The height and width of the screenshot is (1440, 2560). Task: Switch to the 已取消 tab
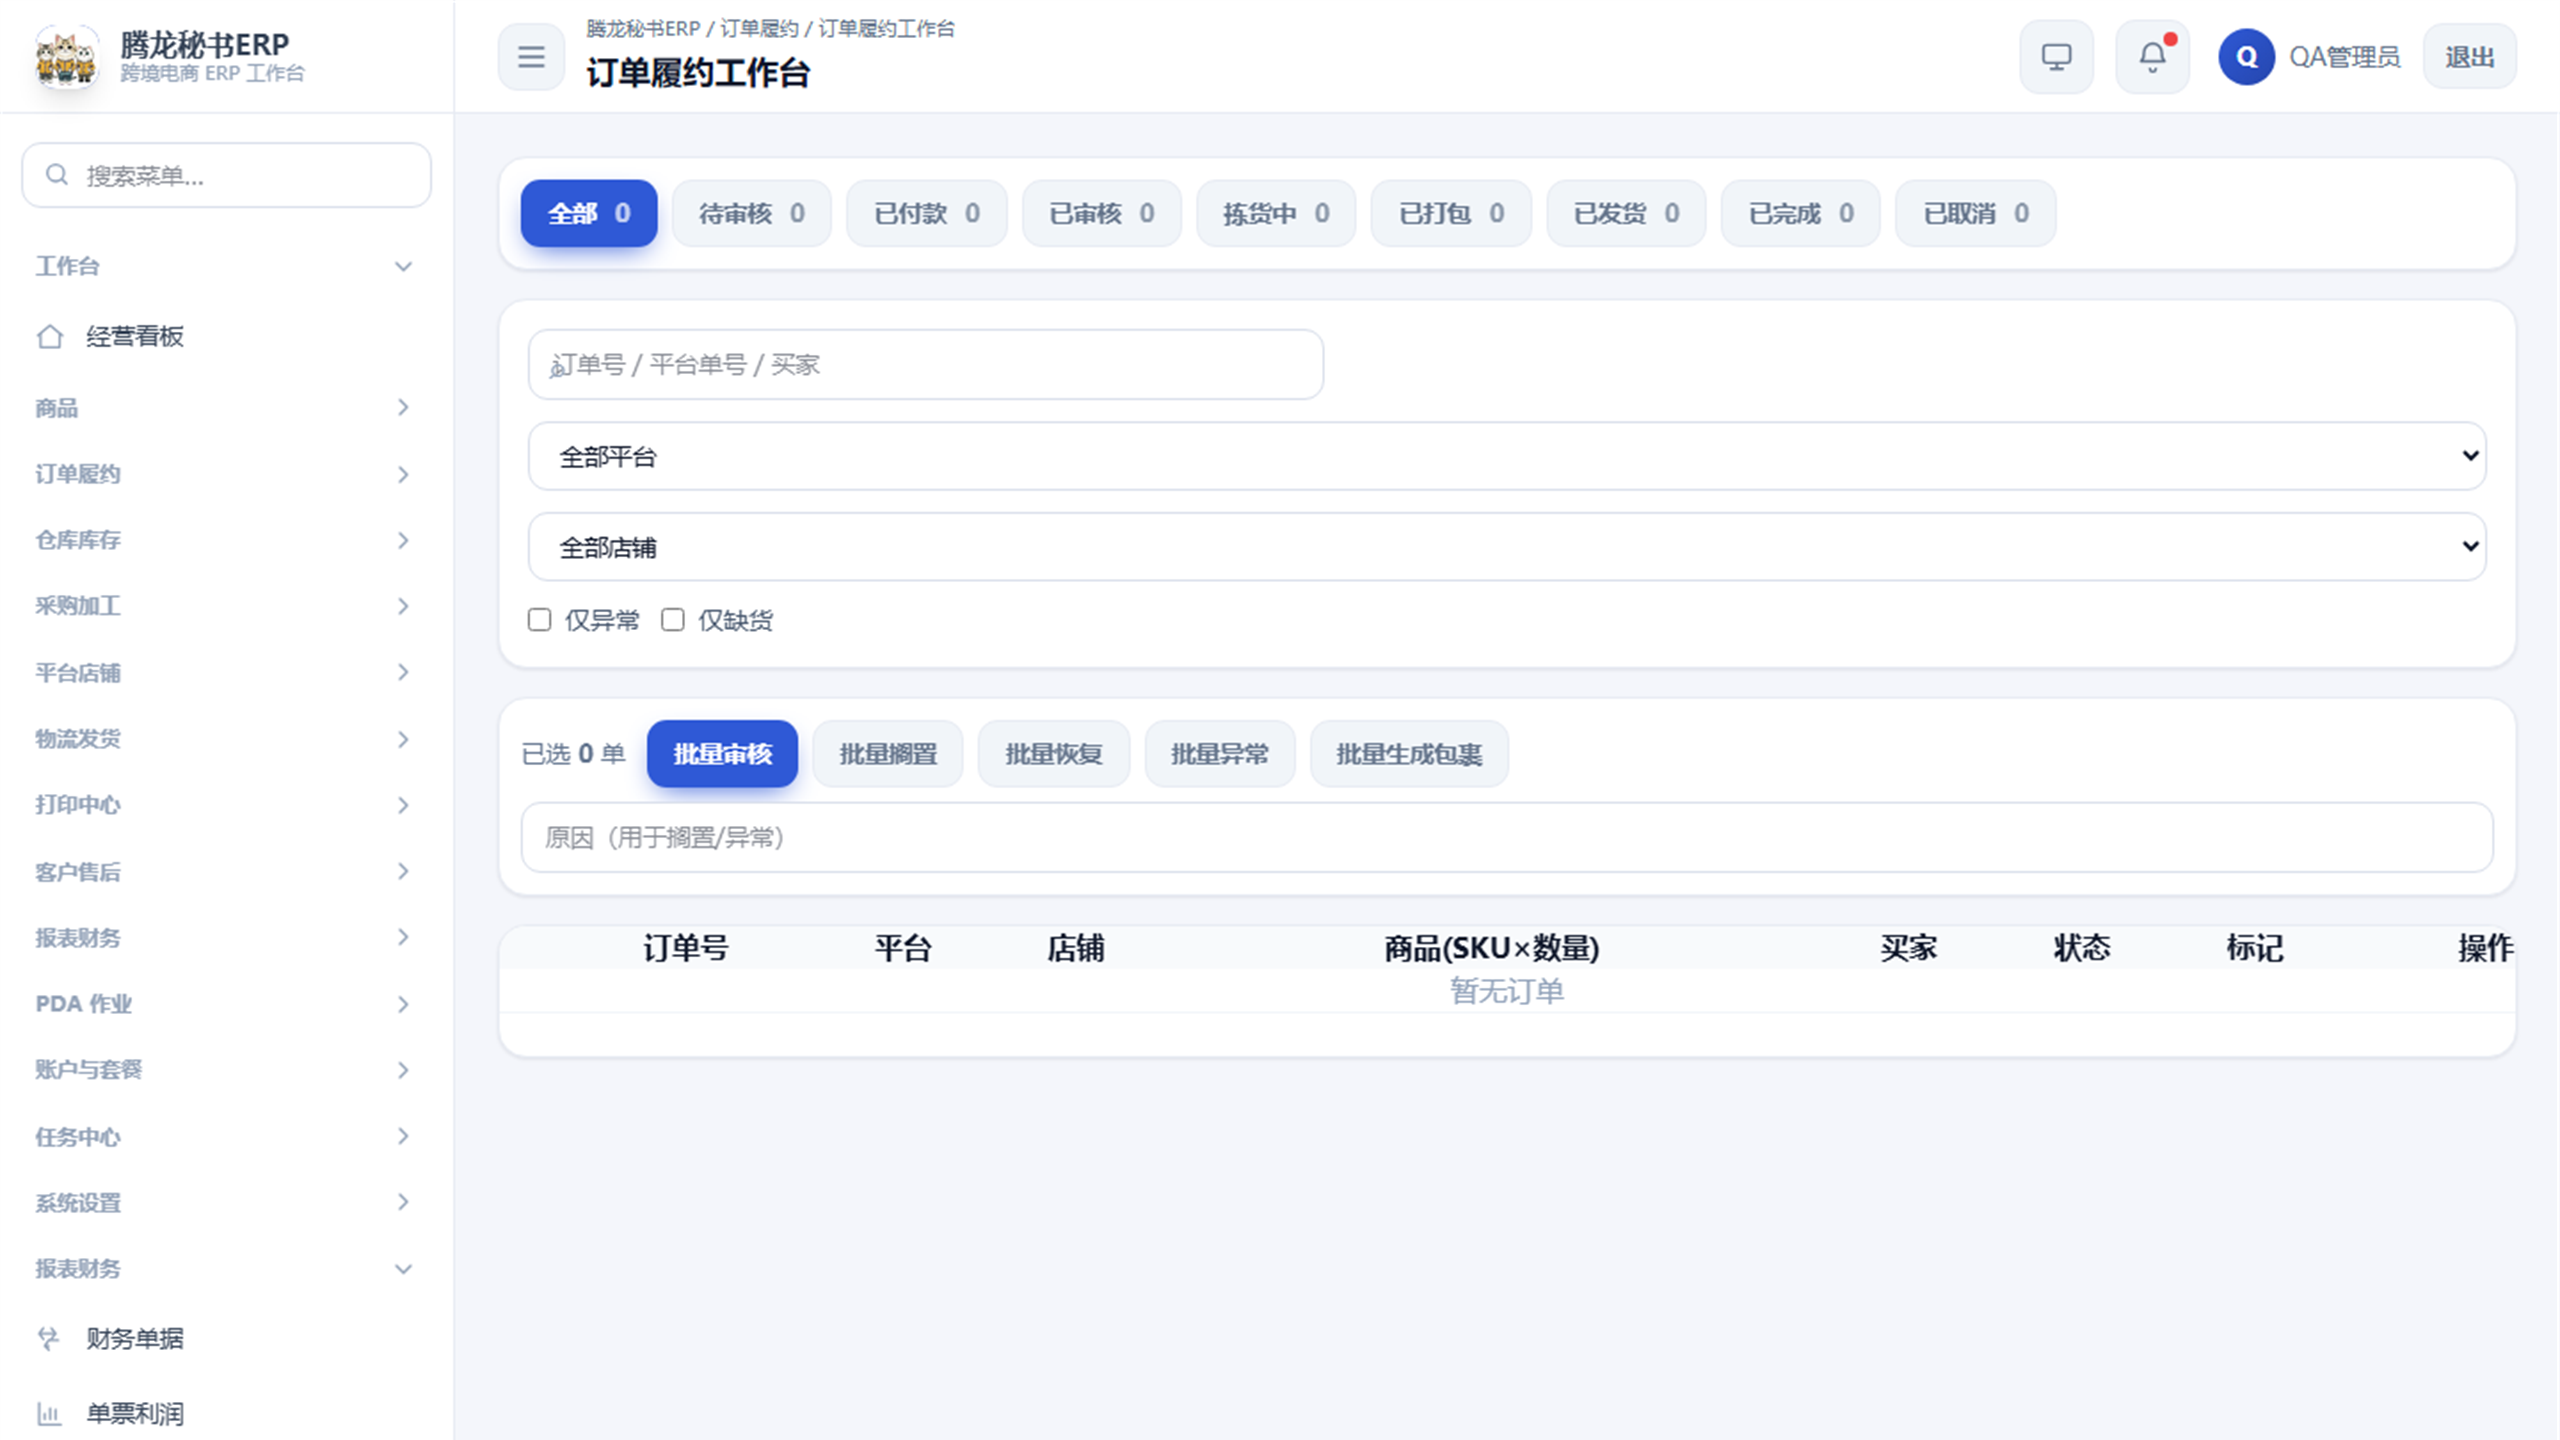coord(1976,213)
